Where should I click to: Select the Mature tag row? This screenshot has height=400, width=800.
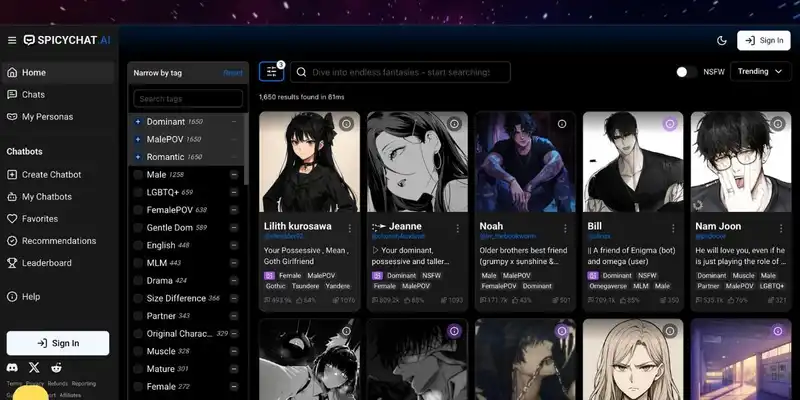[x=186, y=369]
